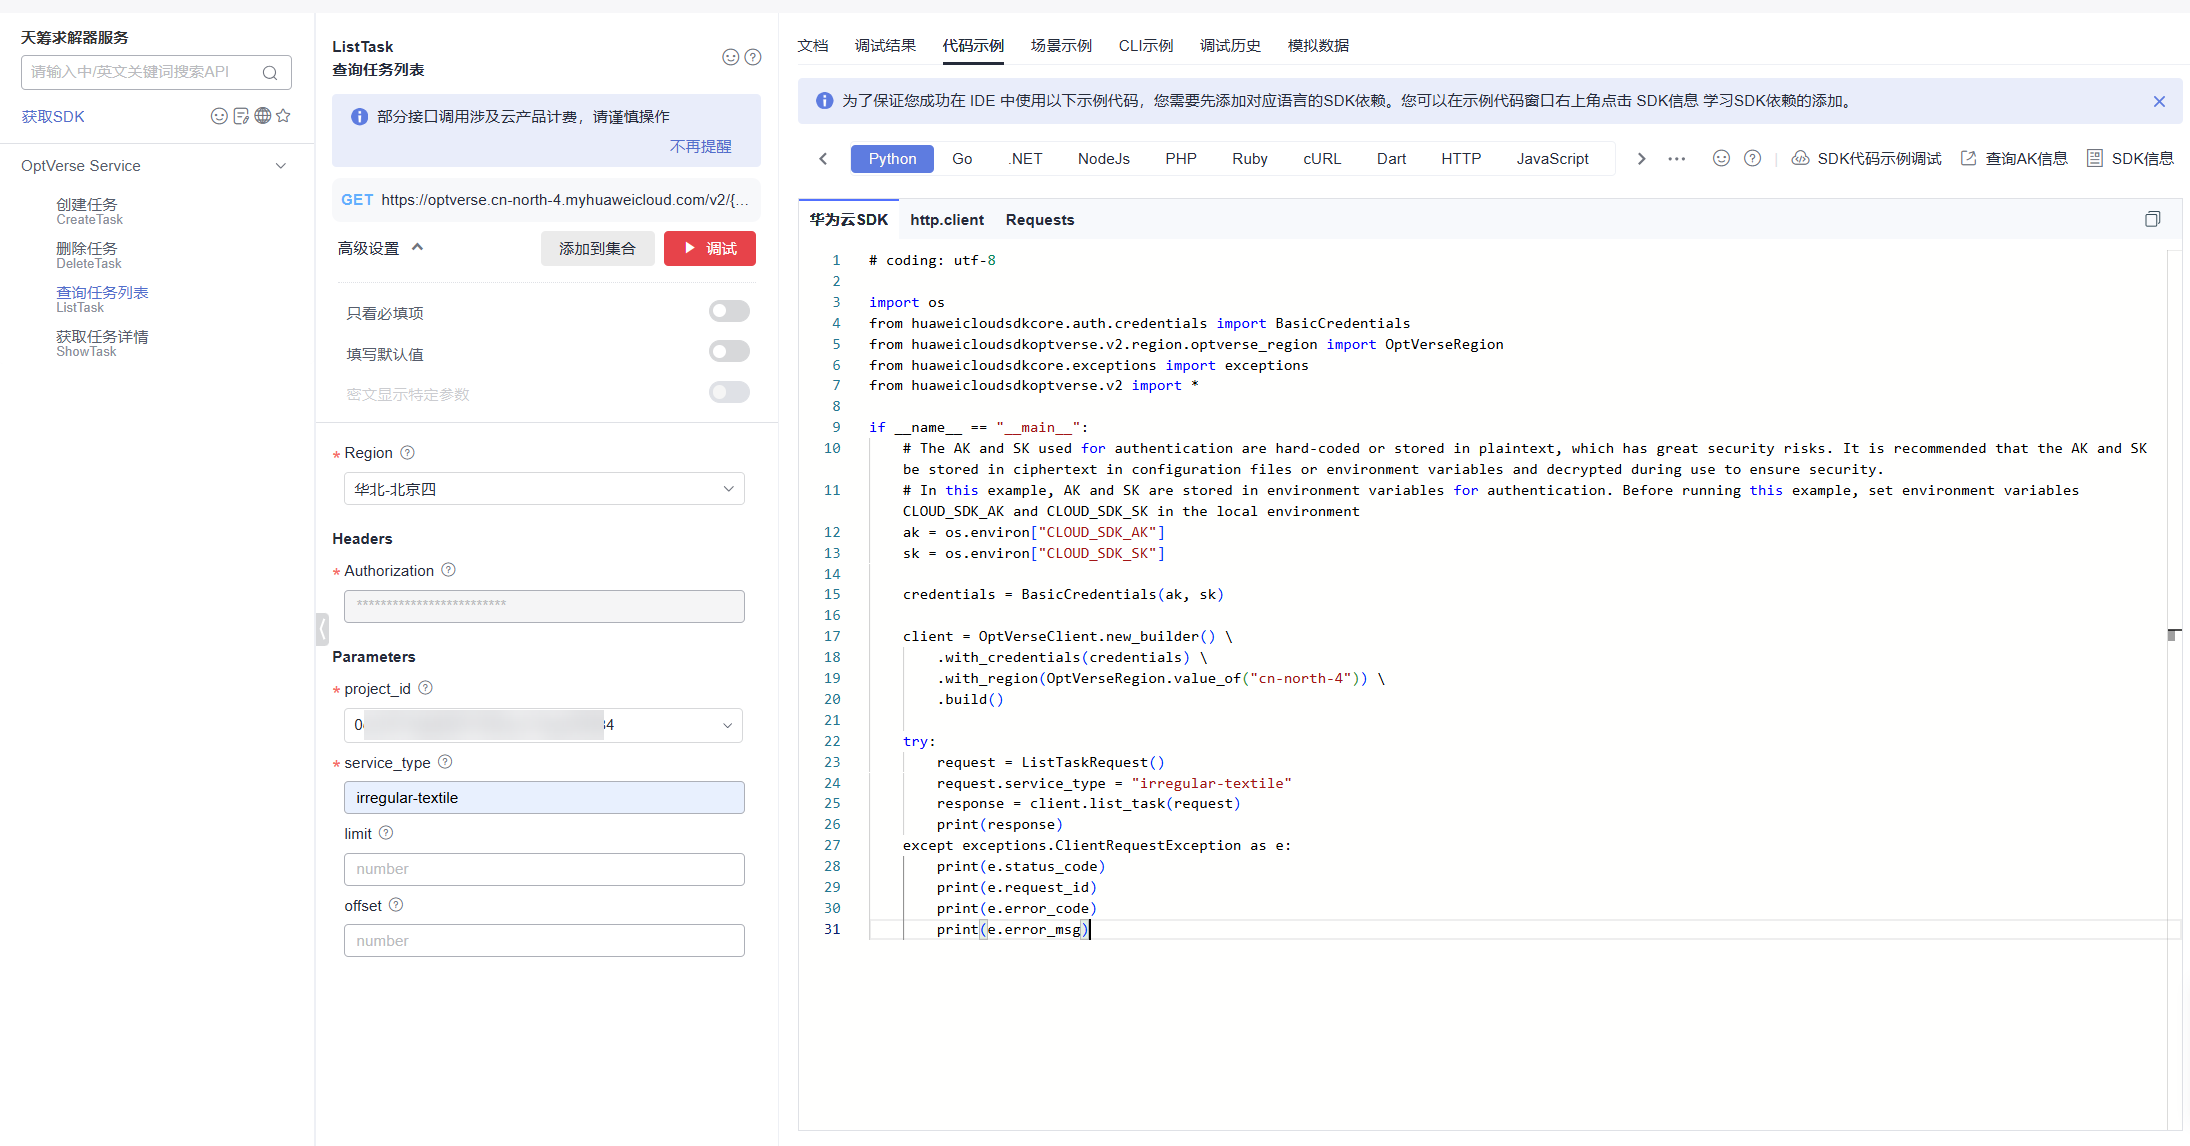The height and width of the screenshot is (1146, 2190).
Task: Click 查询AK信息 link
Action: tap(2014, 159)
